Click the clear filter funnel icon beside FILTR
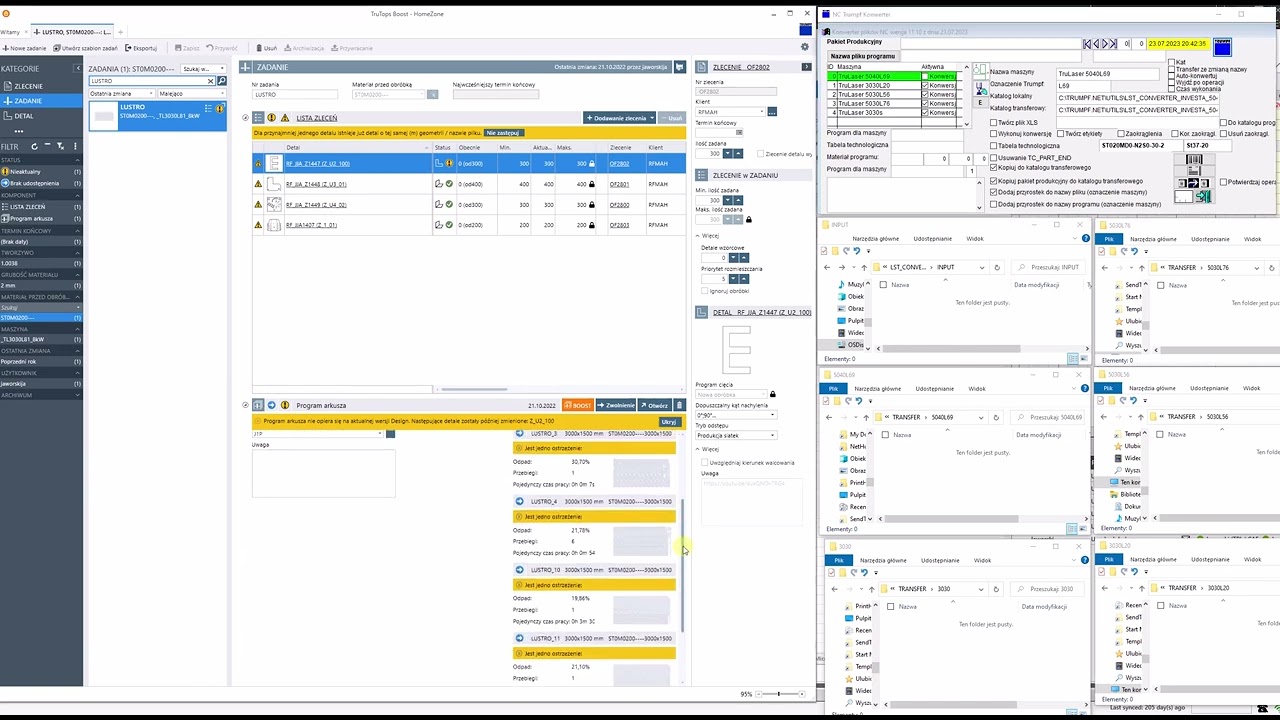This screenshot has width=1280, height=720. tap(60, 146)
